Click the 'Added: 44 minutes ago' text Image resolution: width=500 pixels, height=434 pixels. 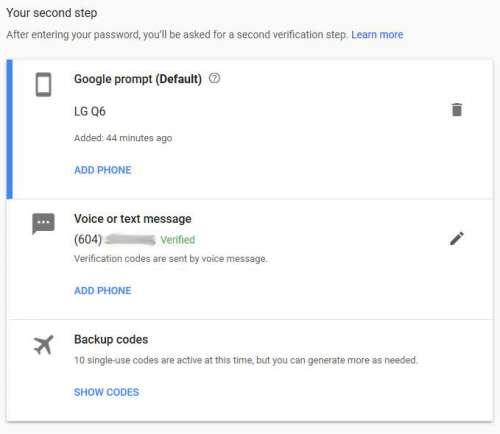[x=123, y=138]
